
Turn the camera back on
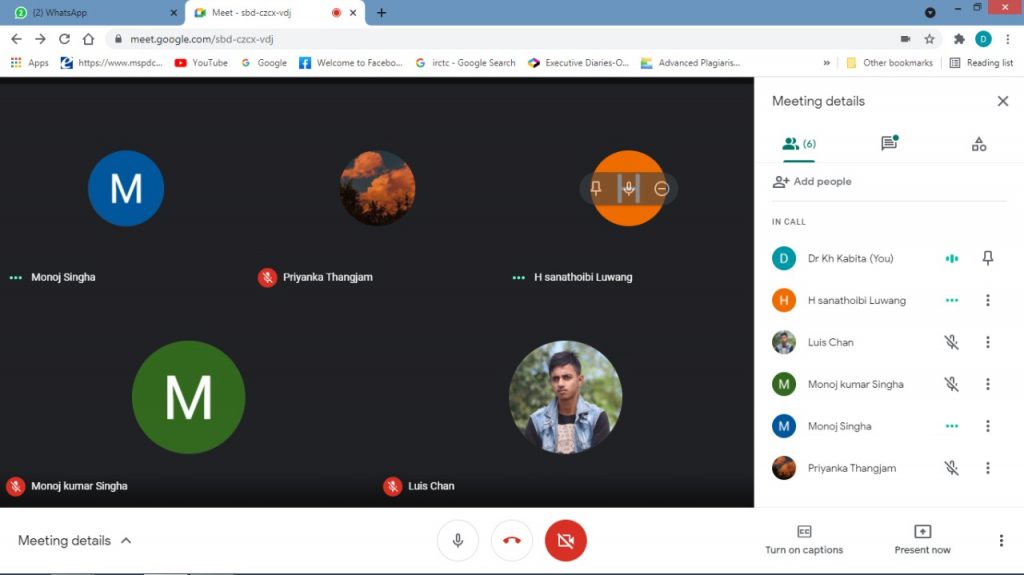(x=566, y=541)
